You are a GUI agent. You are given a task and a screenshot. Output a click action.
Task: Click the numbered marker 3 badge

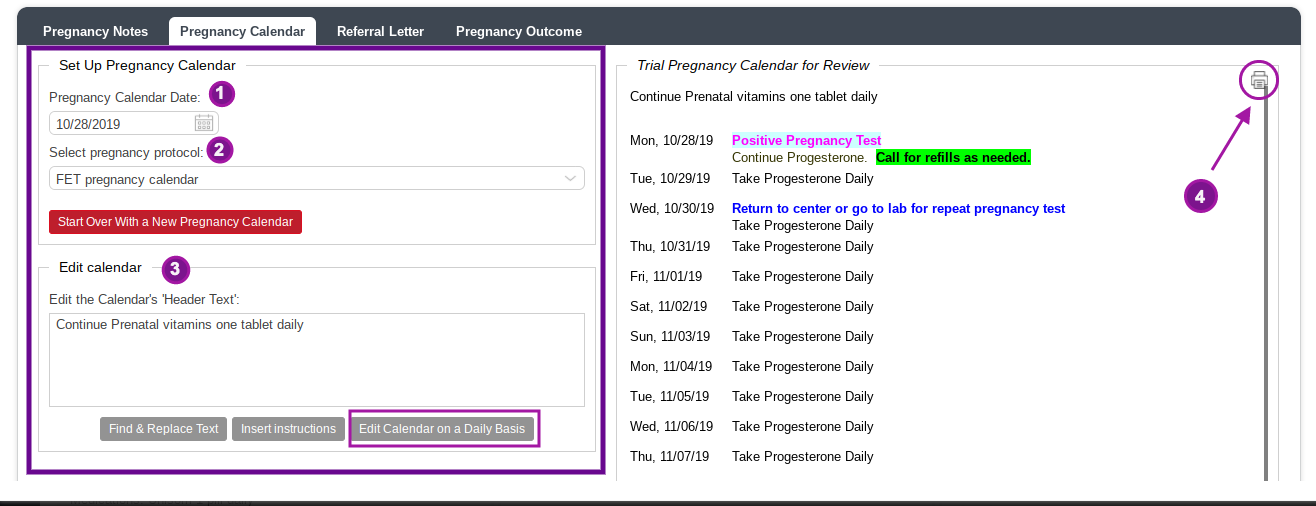(175, 268)
